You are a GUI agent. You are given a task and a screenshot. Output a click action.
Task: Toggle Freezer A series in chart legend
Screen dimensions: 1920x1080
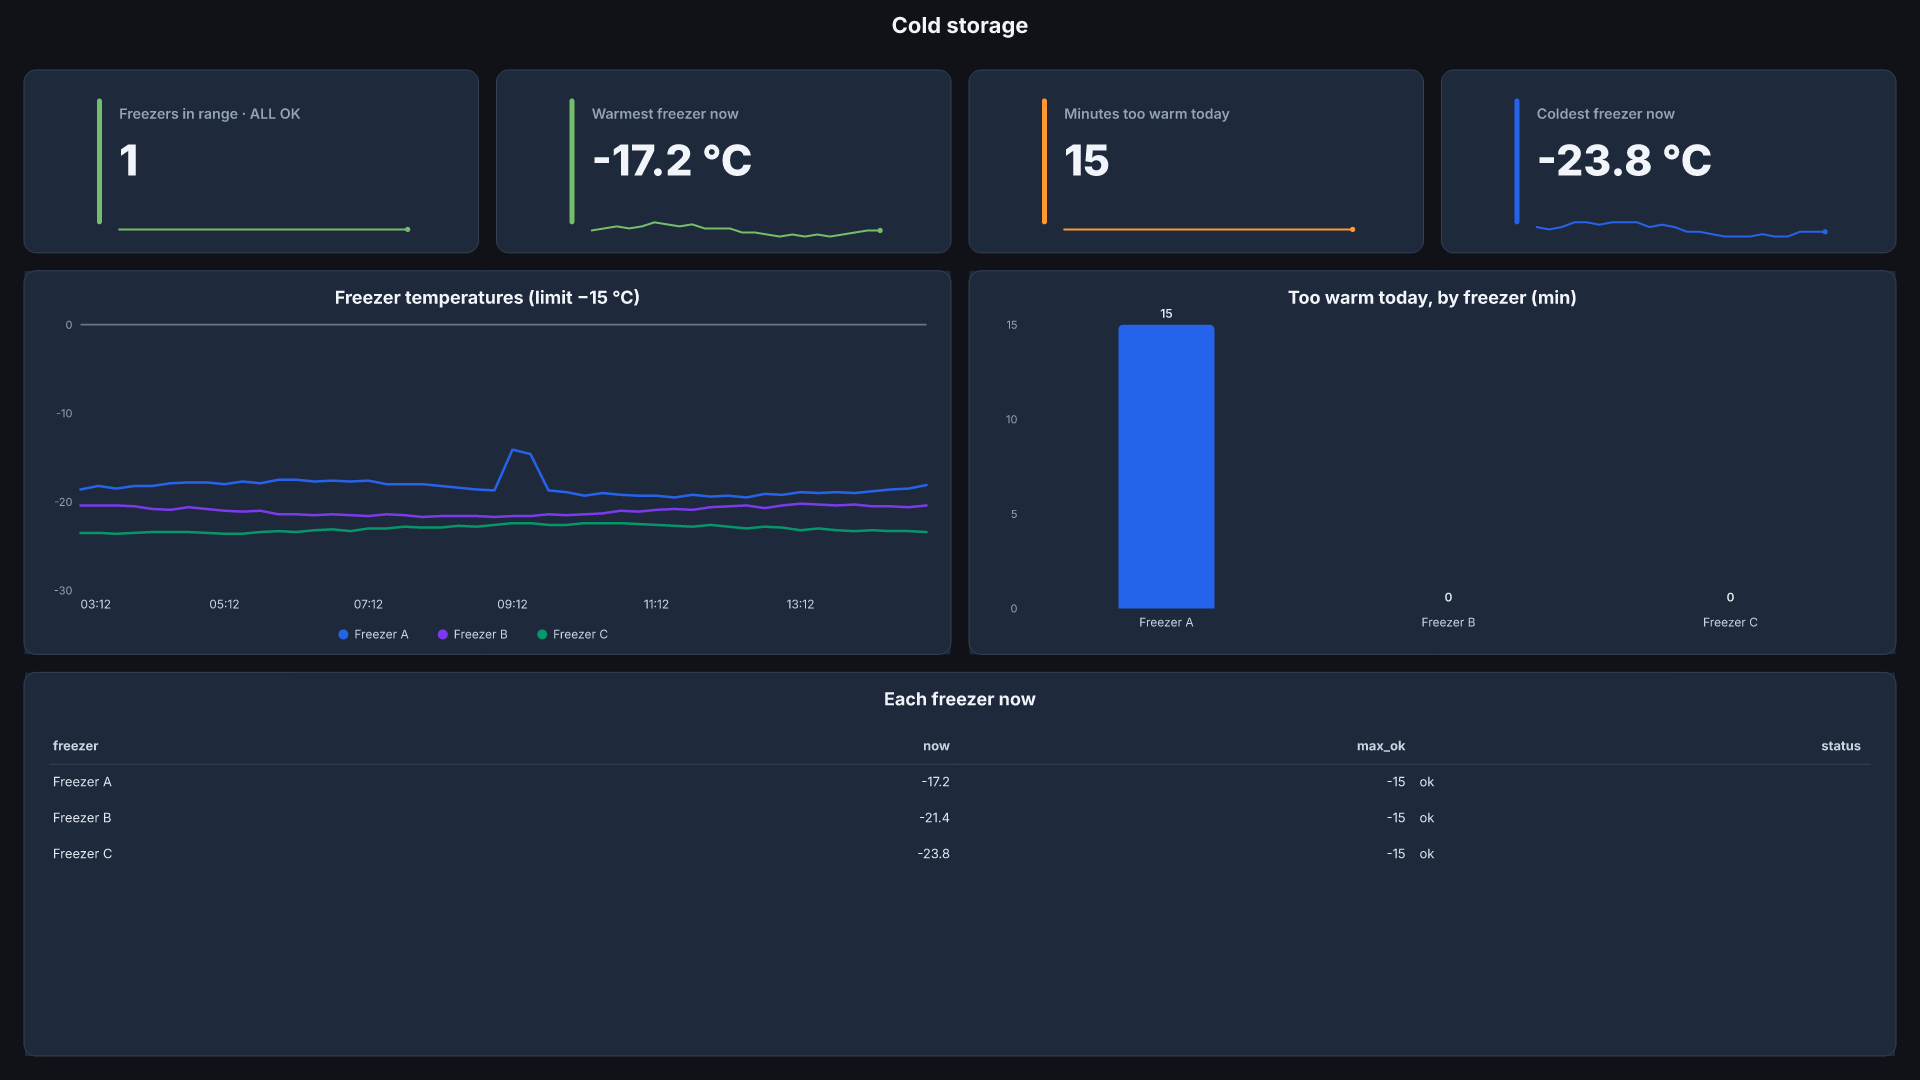[373, 634]
